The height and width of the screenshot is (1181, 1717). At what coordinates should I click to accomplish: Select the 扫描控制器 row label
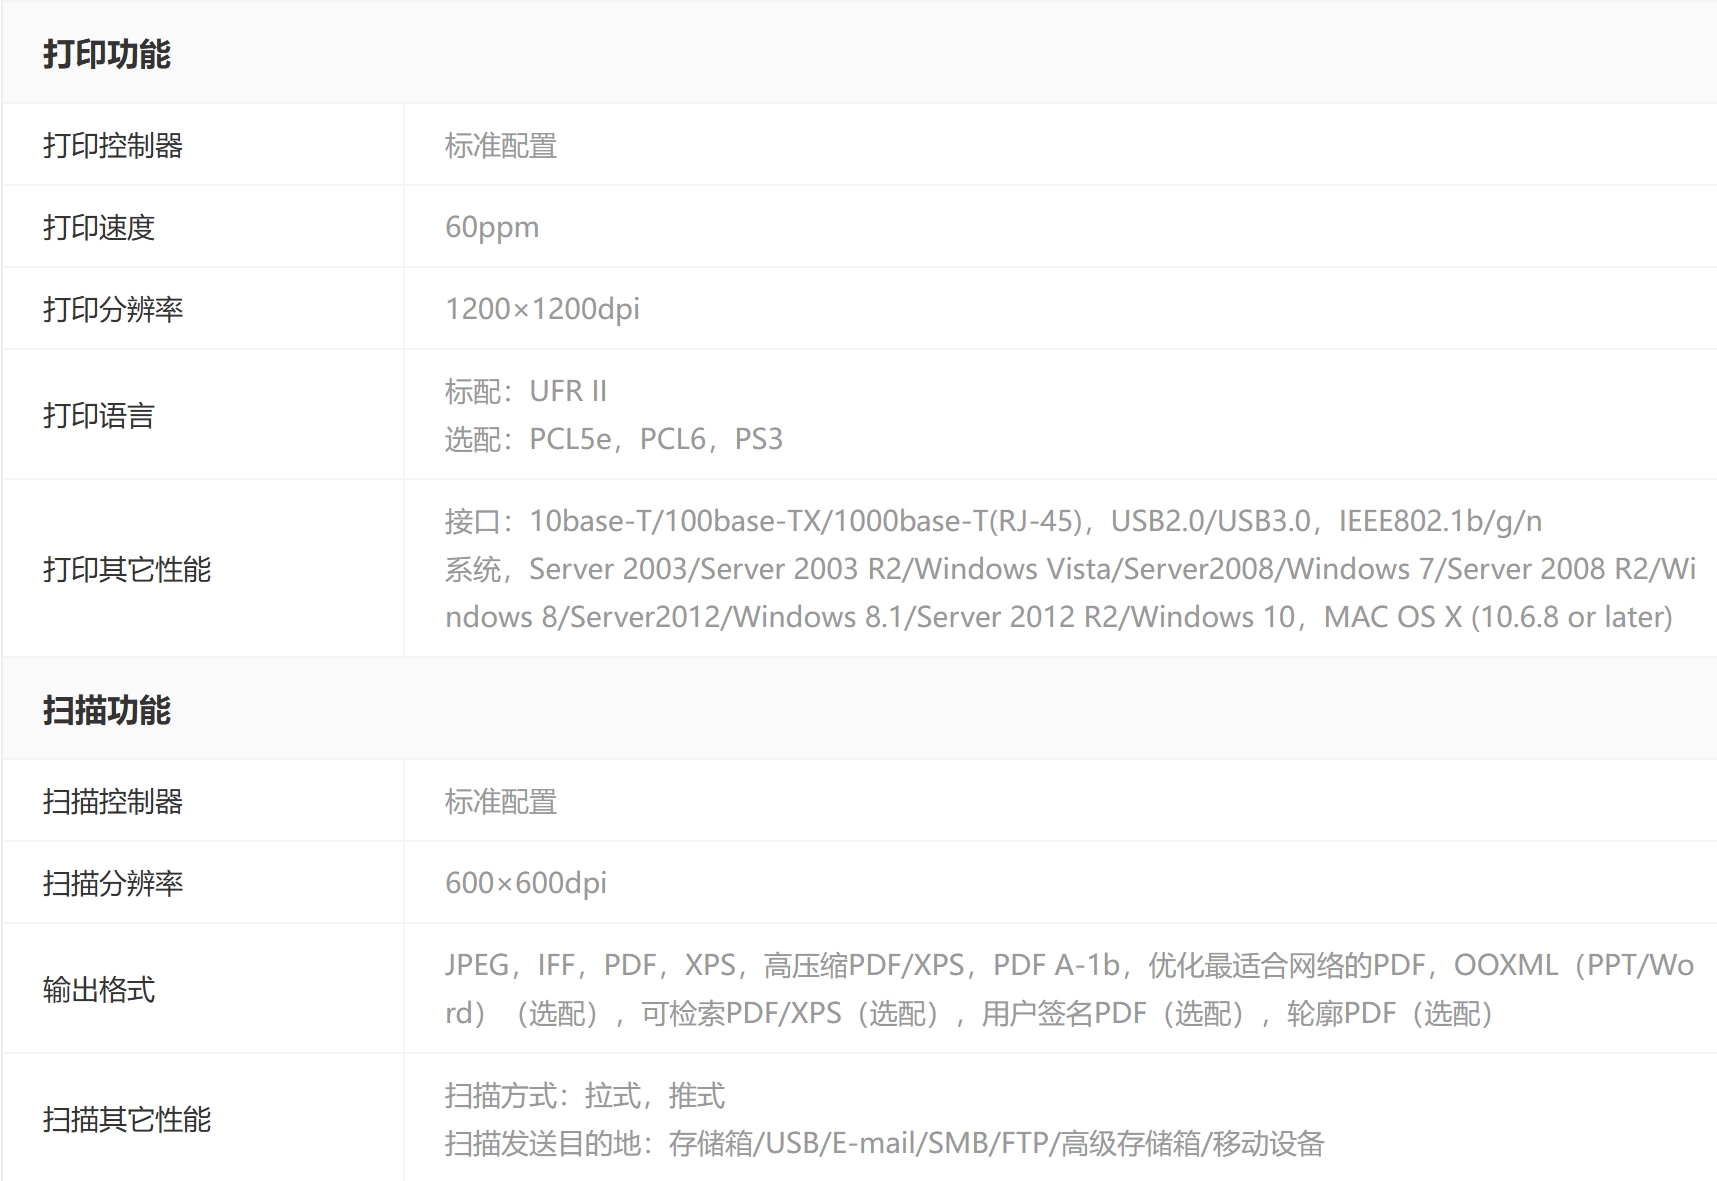(x=113, y=802)
